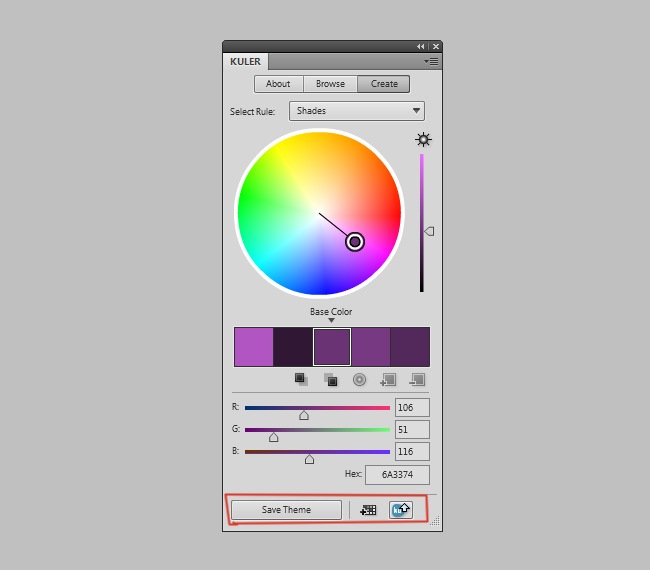The height and width of the screenshot is (570, 650).
Task: Click the red channel slider handle
Action: 304,414
